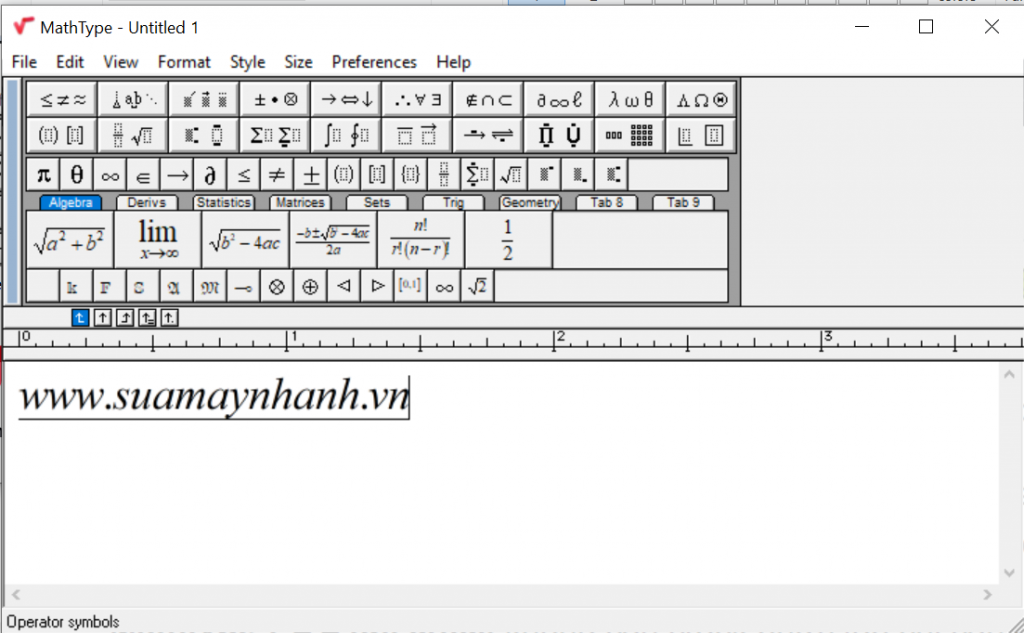The width and height of the screenshot is (1024, 633).
Task: Open the fence templates palette
Action: point(62,135)
